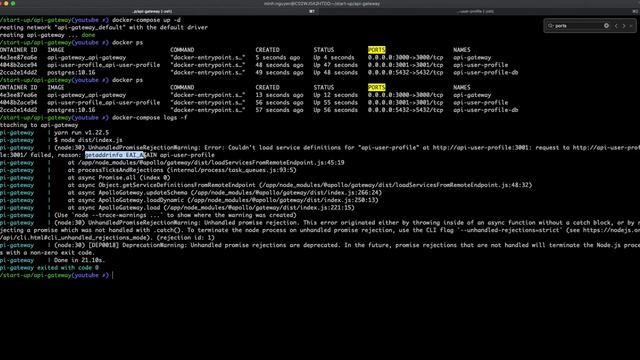
Task: Click "exited with code 0" message
Action: point(68,268)
